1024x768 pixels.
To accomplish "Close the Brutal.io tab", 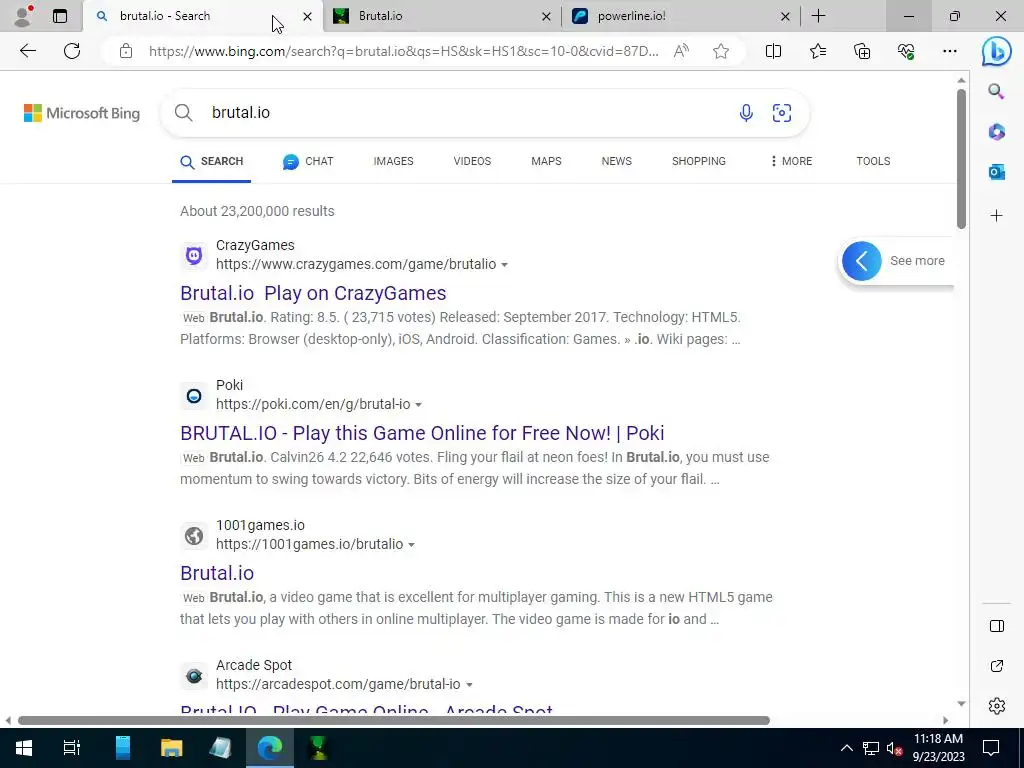I will 547,16.
